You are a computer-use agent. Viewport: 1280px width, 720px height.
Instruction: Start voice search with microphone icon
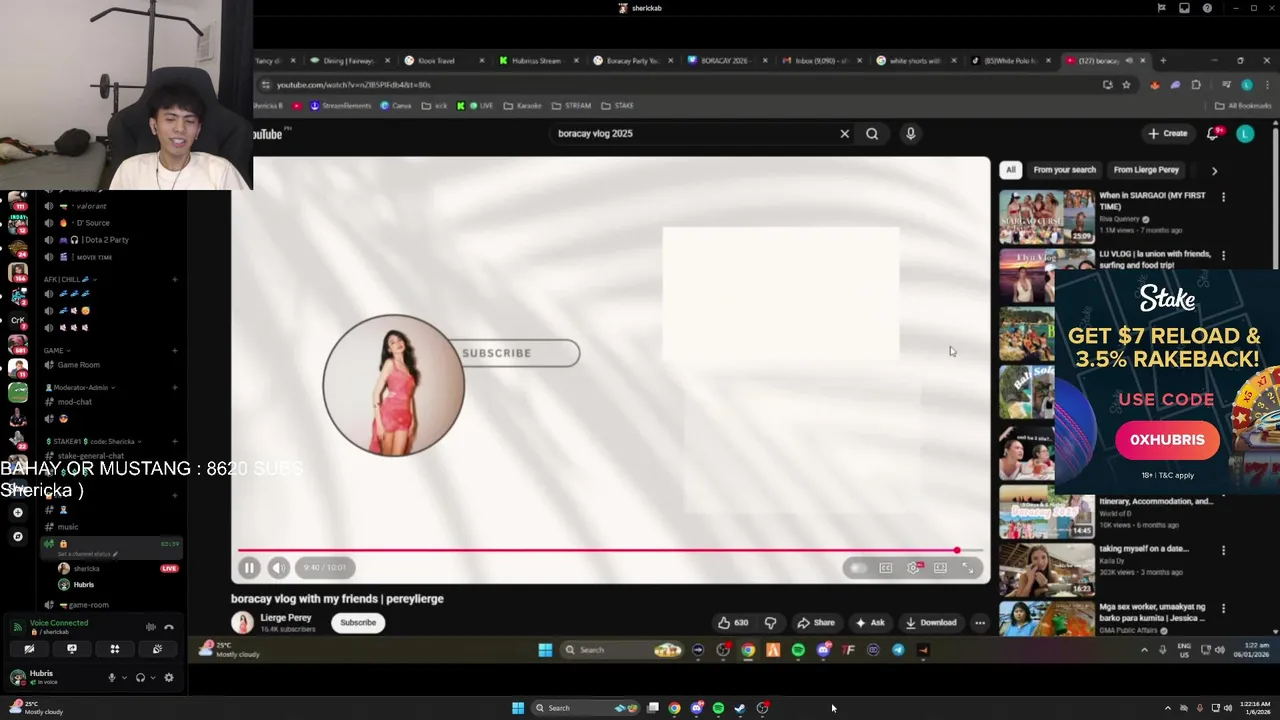[910, 133]
